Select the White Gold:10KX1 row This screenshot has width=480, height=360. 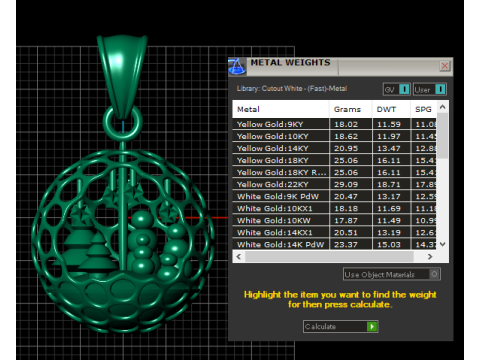334,208
